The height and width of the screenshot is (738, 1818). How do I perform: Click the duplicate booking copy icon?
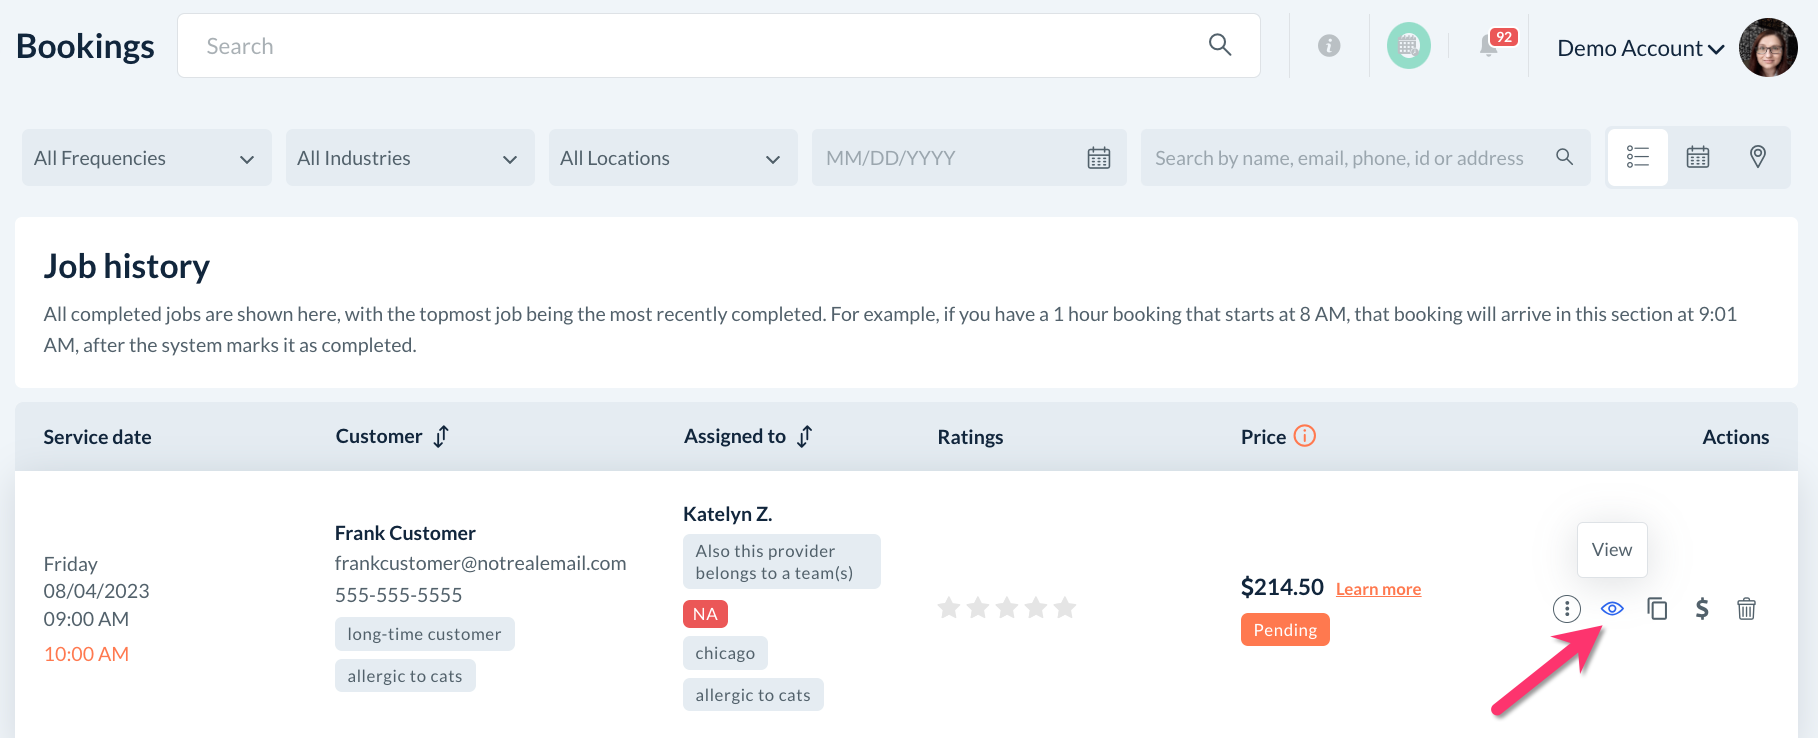point(1657,608)
